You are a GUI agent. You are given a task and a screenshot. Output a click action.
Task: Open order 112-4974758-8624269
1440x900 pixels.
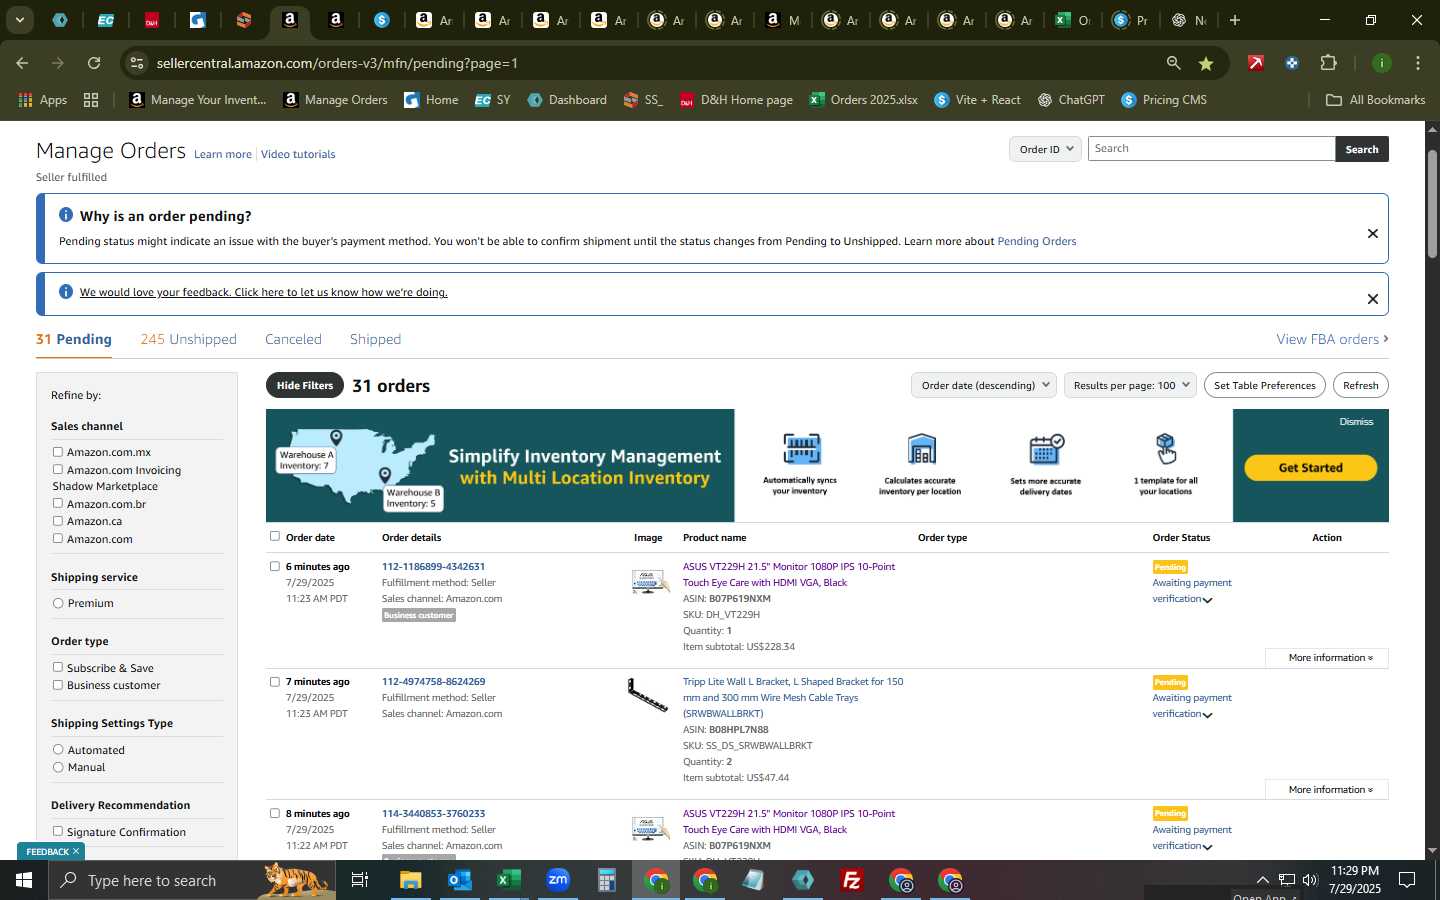click(x=433, y=681)
